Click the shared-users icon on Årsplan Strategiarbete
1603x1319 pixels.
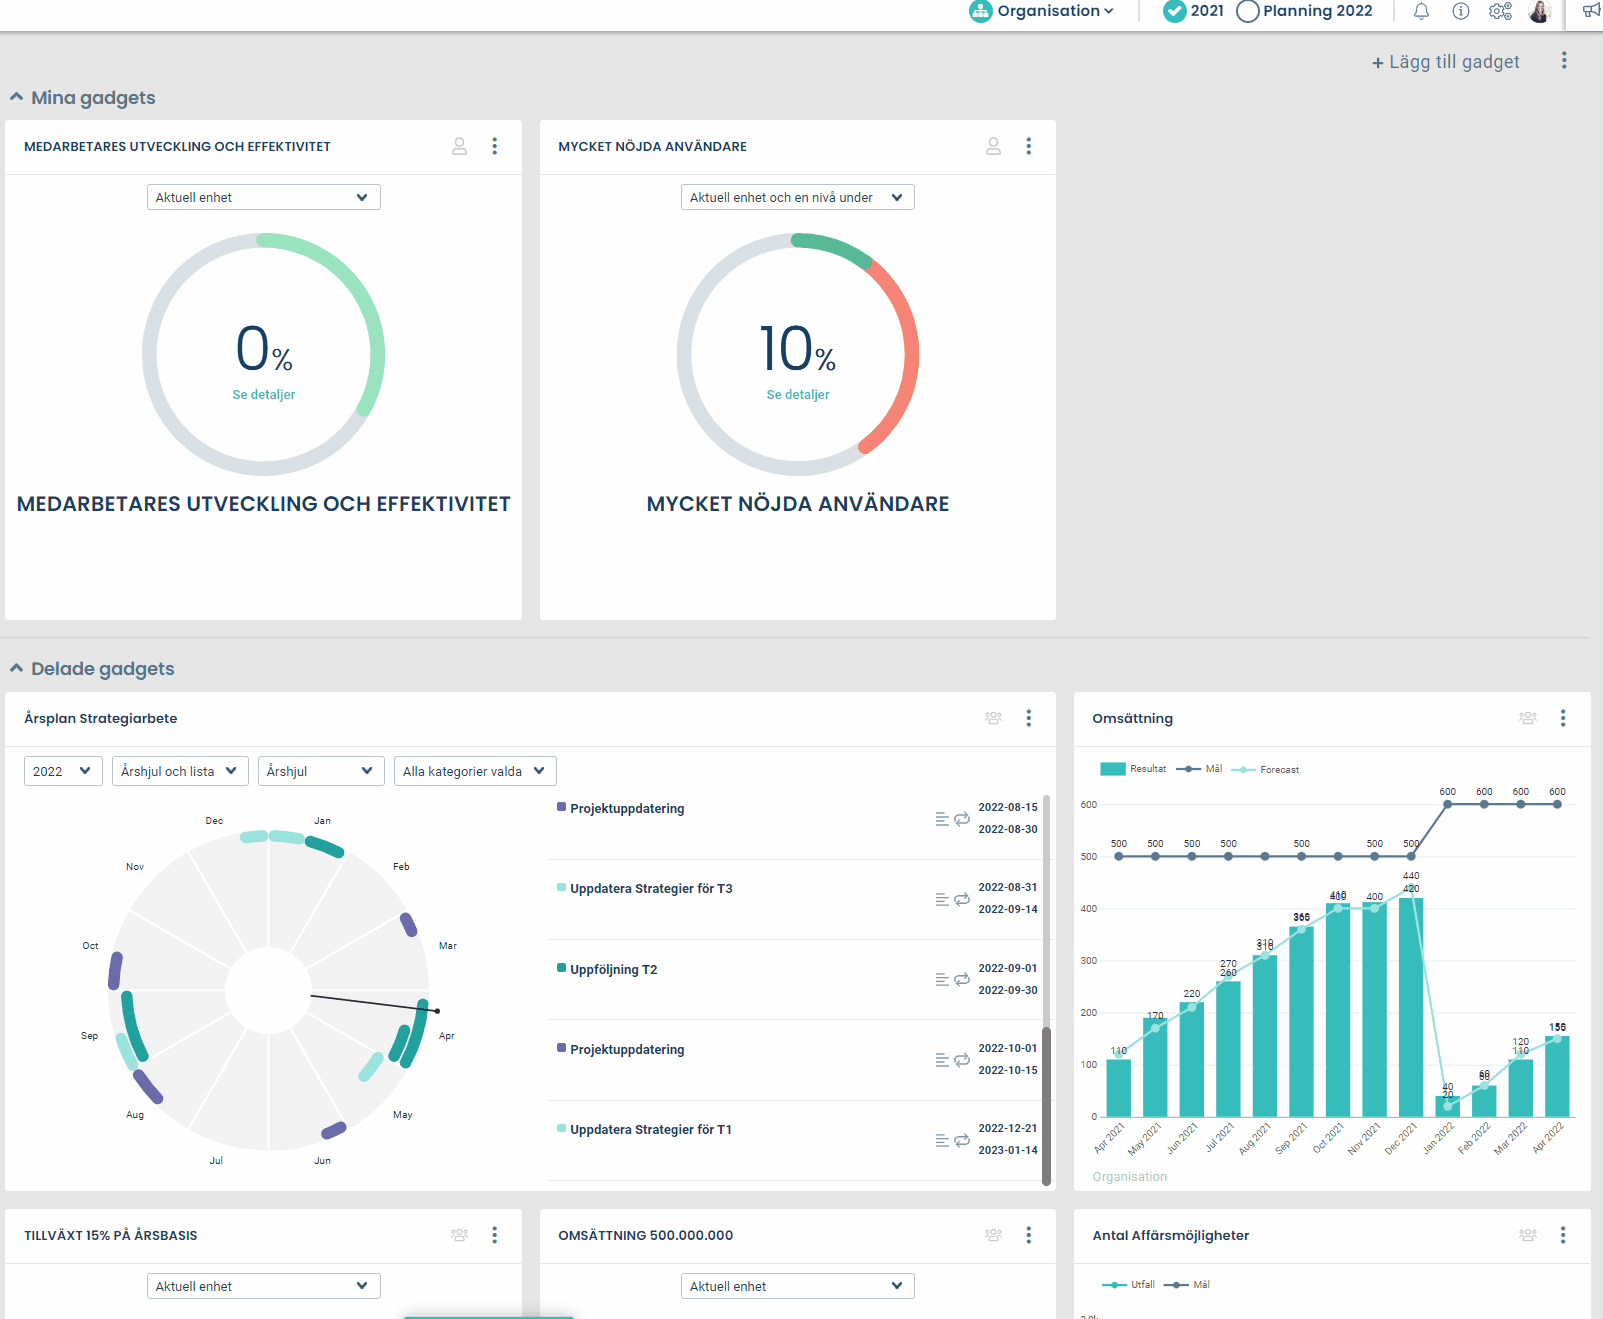click(x=992, y=718)
